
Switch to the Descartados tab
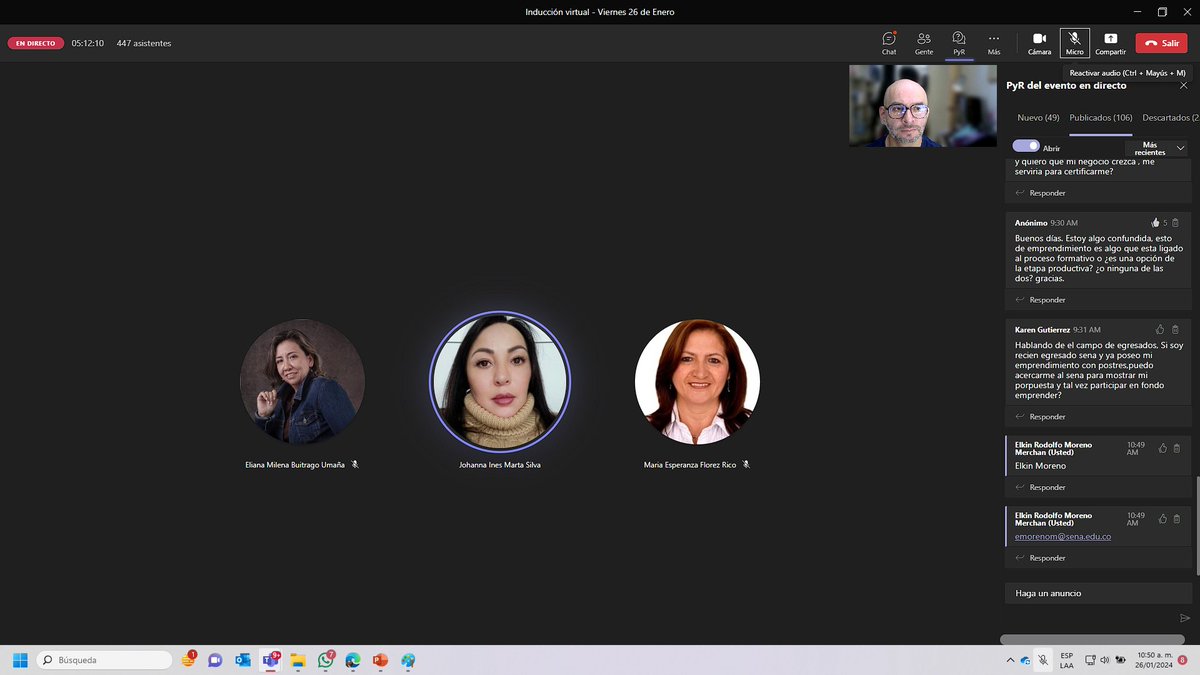point(1170,118)
